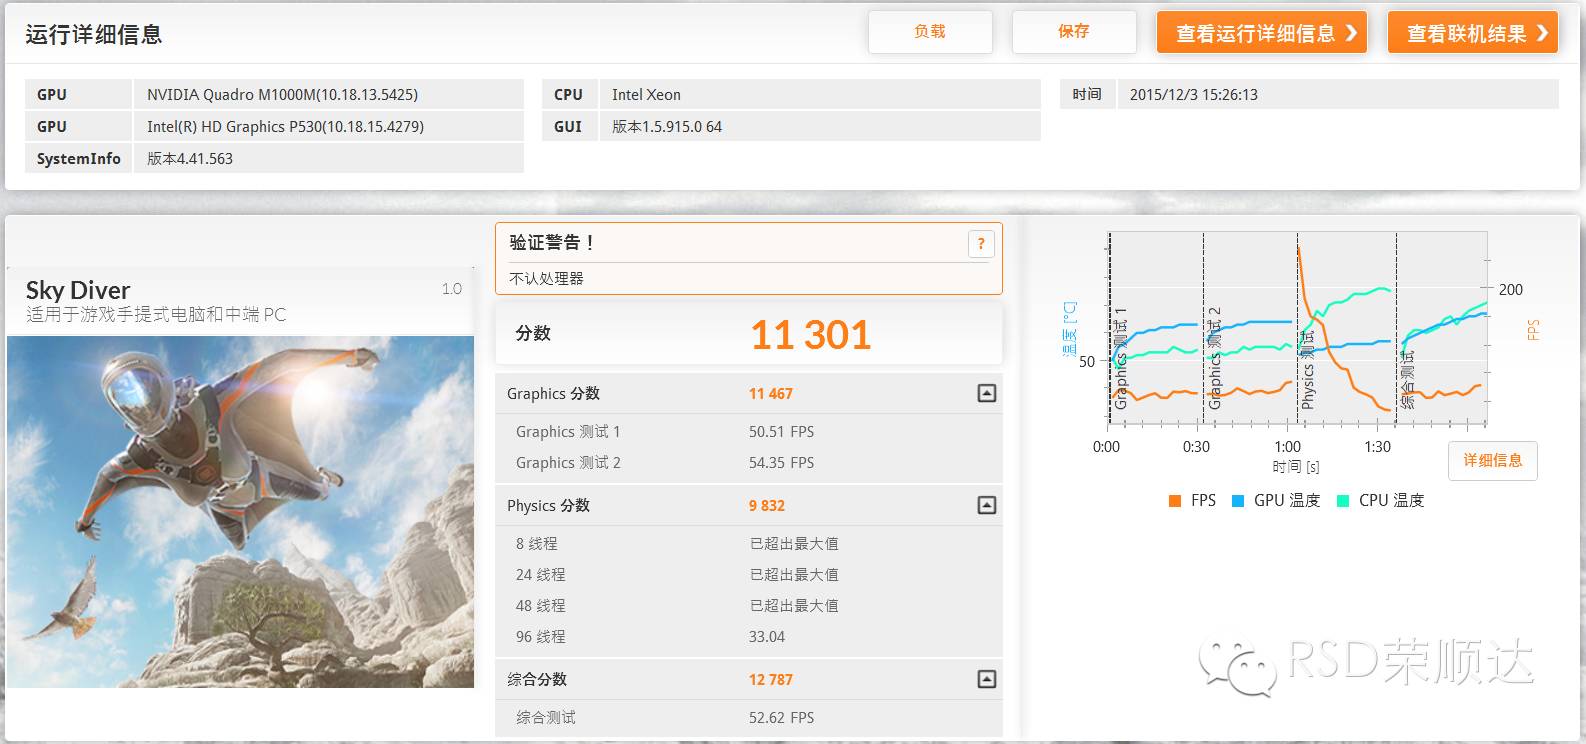This screenshot has height=744, width=1586.
Task: Click the Graphics 测试 2 marker in the chart
Action: [x=1215, y=358]
